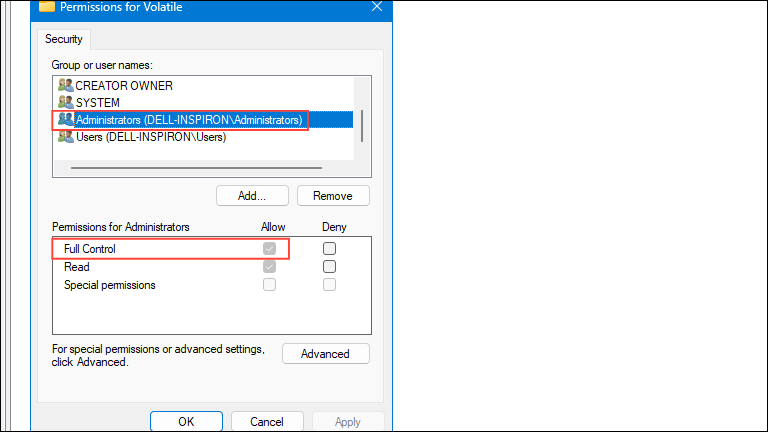Toggle the Allow checkbox for Full Control
Image resolution: width=768 pixels, height=432 pixels.
[x=269, y=249]
